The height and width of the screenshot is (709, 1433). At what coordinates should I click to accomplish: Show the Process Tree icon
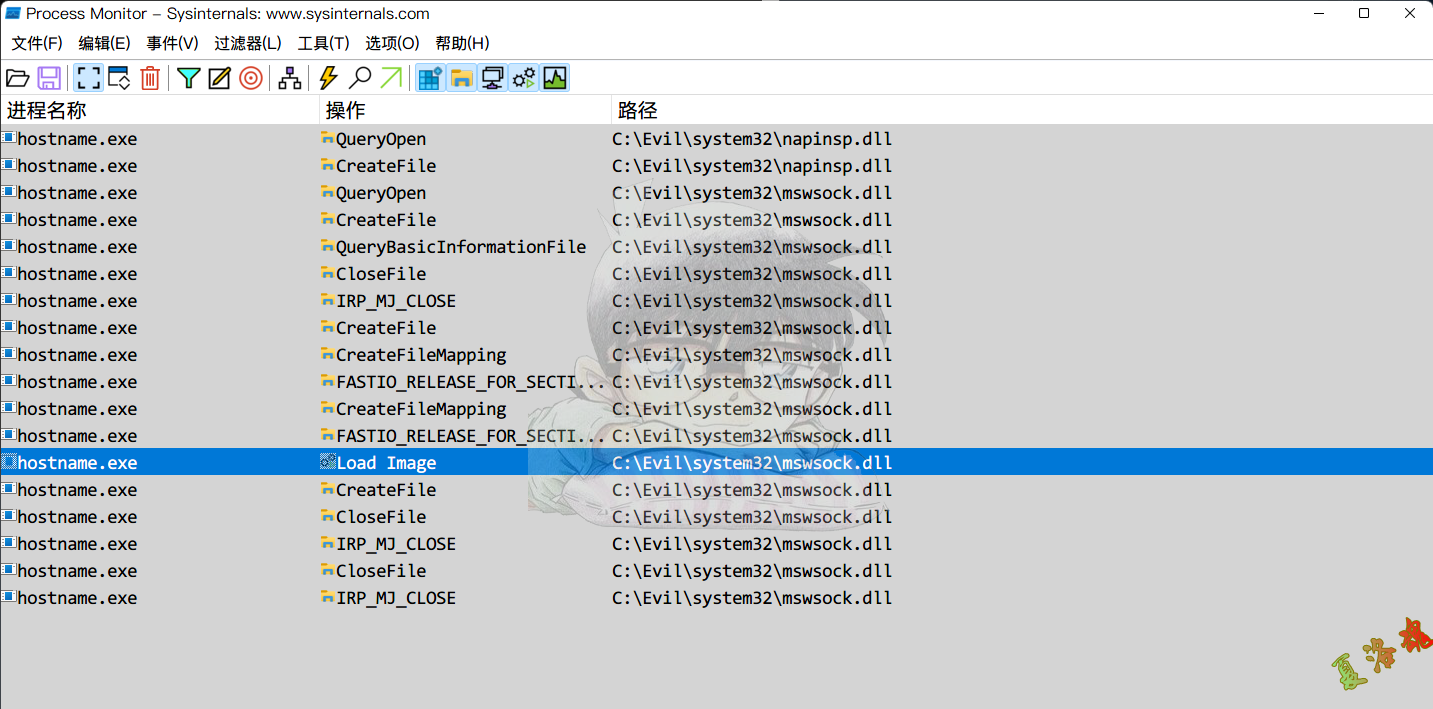(290, 78)
